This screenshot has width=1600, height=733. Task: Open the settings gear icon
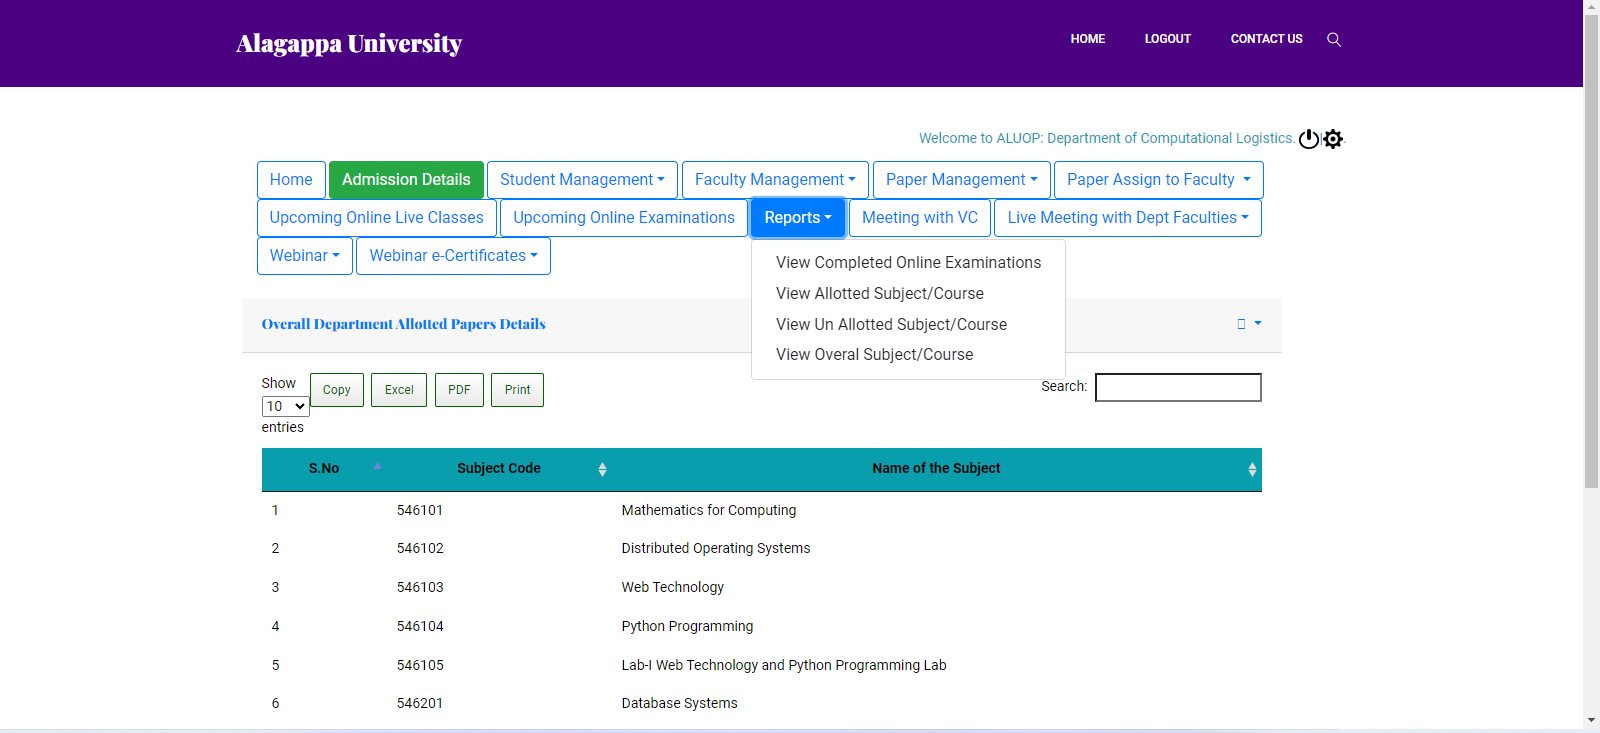point(1333,139)
